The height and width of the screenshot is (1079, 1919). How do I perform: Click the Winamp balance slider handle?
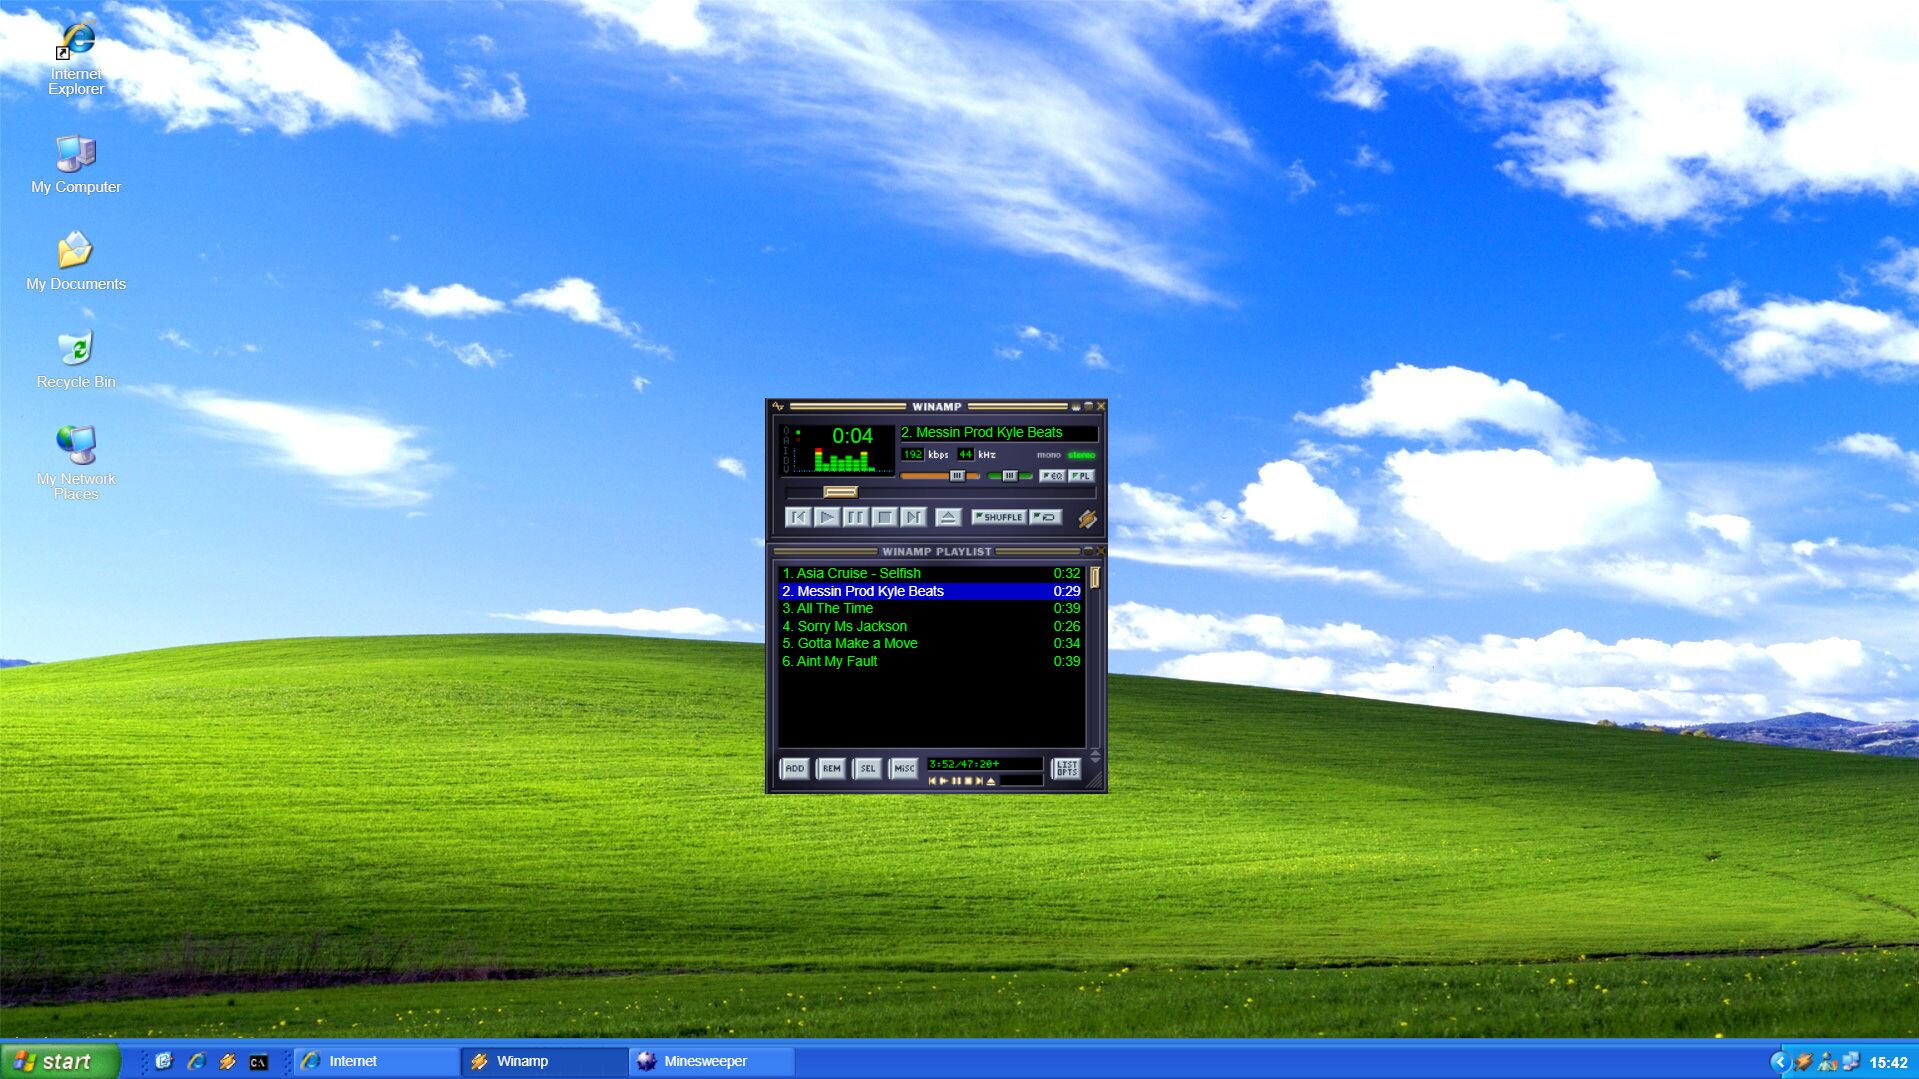click(1010, 476)
